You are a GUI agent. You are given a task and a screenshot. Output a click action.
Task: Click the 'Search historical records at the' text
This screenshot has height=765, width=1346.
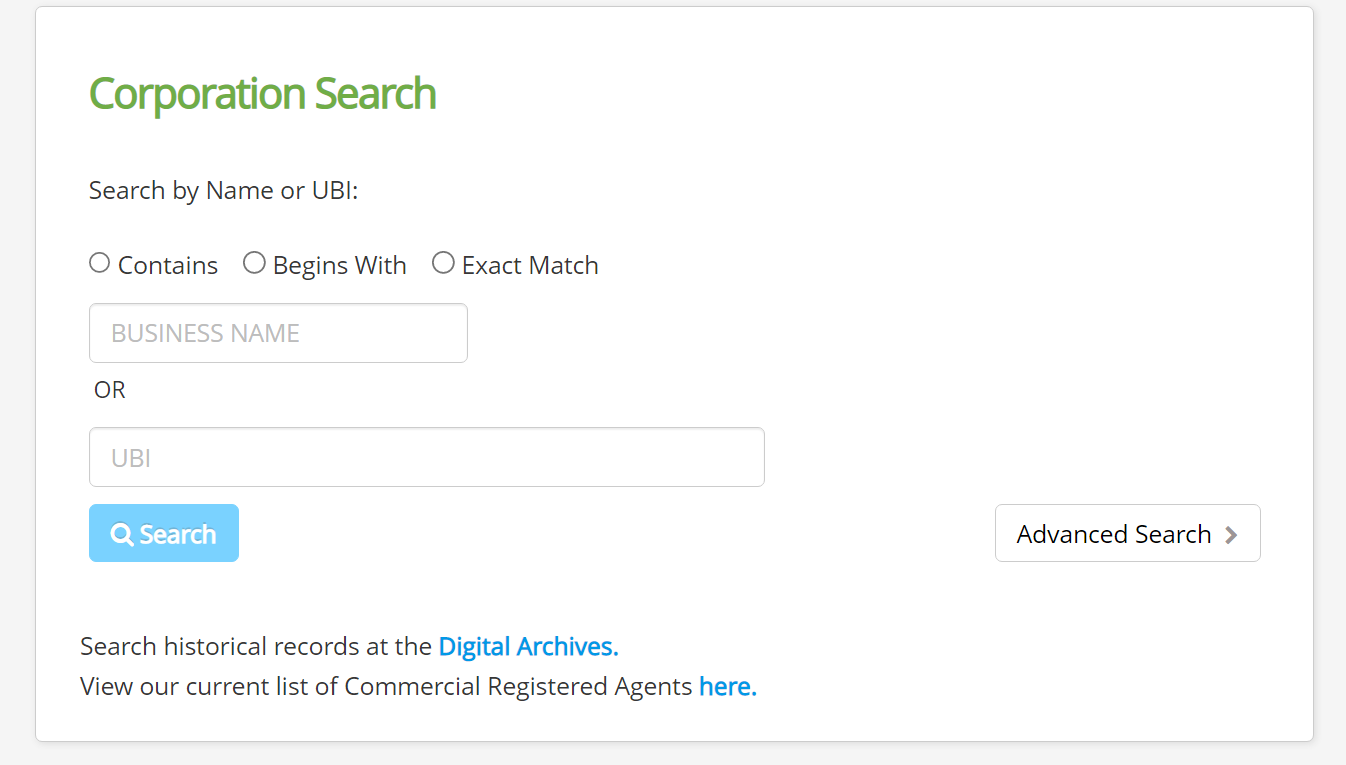coord(256,647)
